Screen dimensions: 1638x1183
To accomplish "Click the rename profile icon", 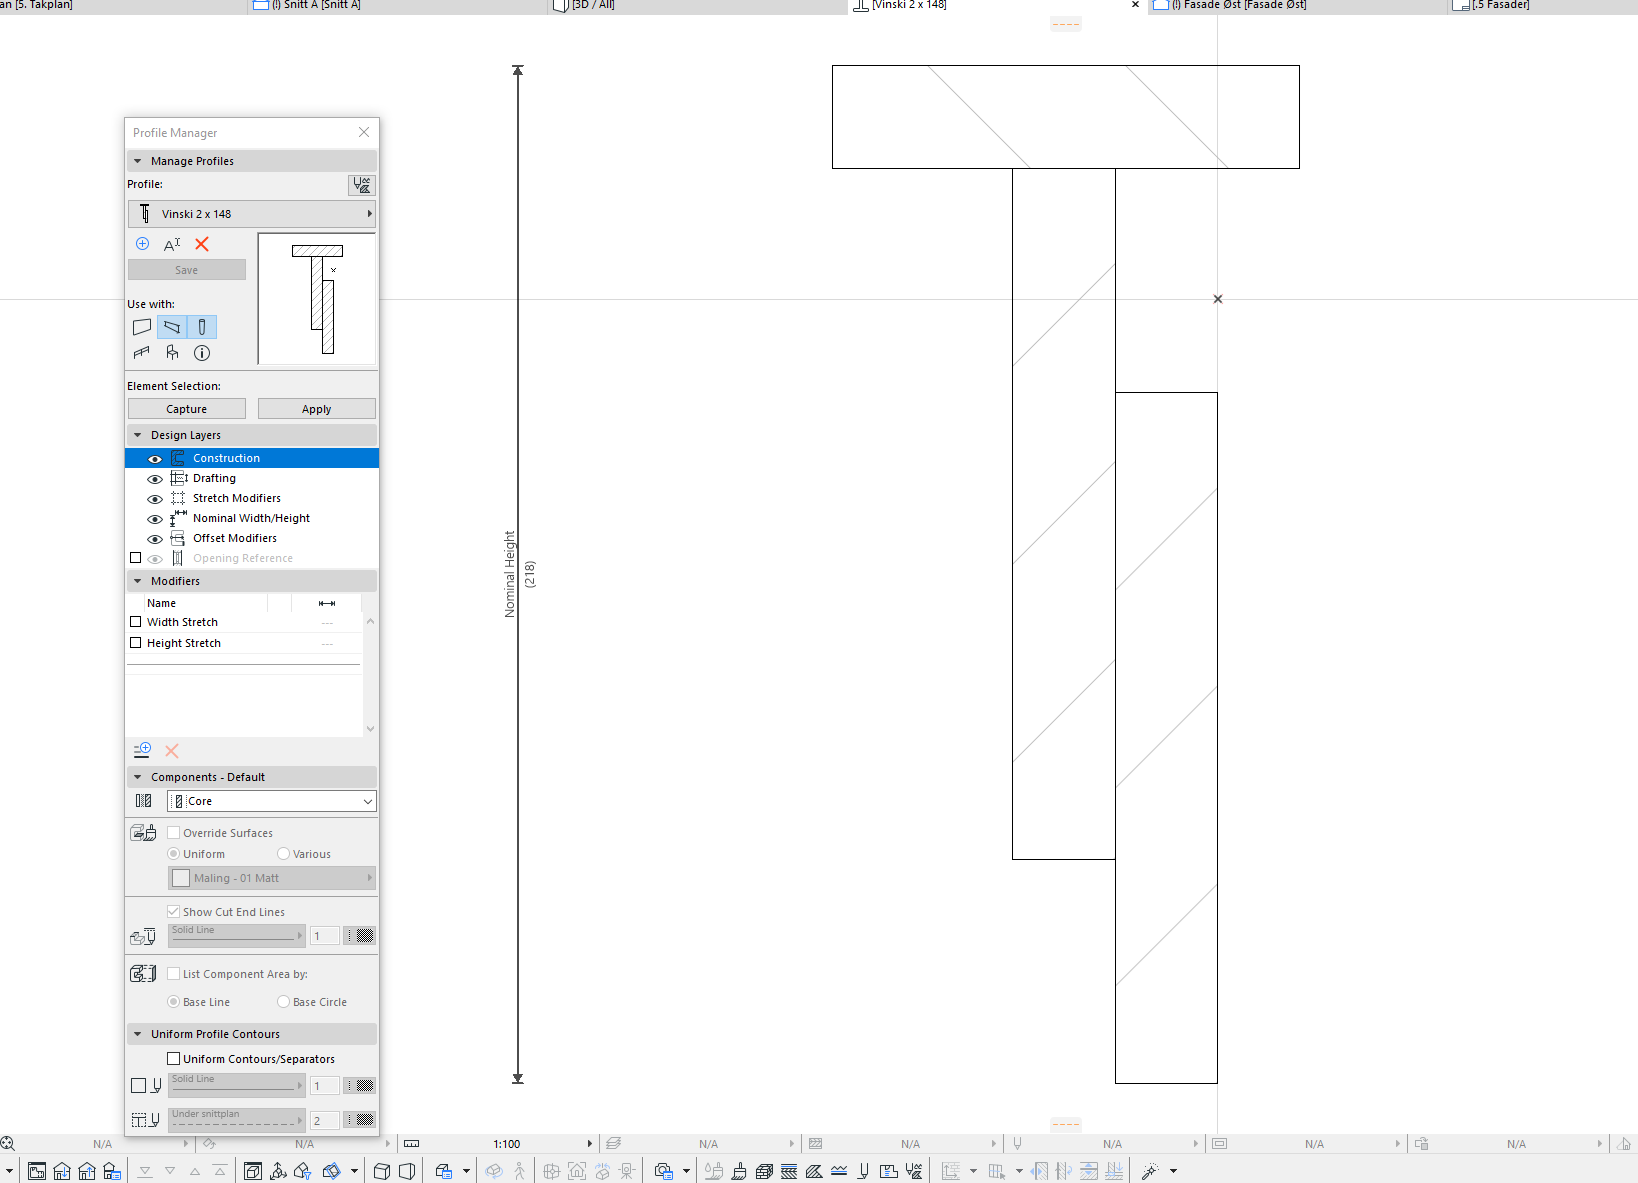I will pos(172,244).
